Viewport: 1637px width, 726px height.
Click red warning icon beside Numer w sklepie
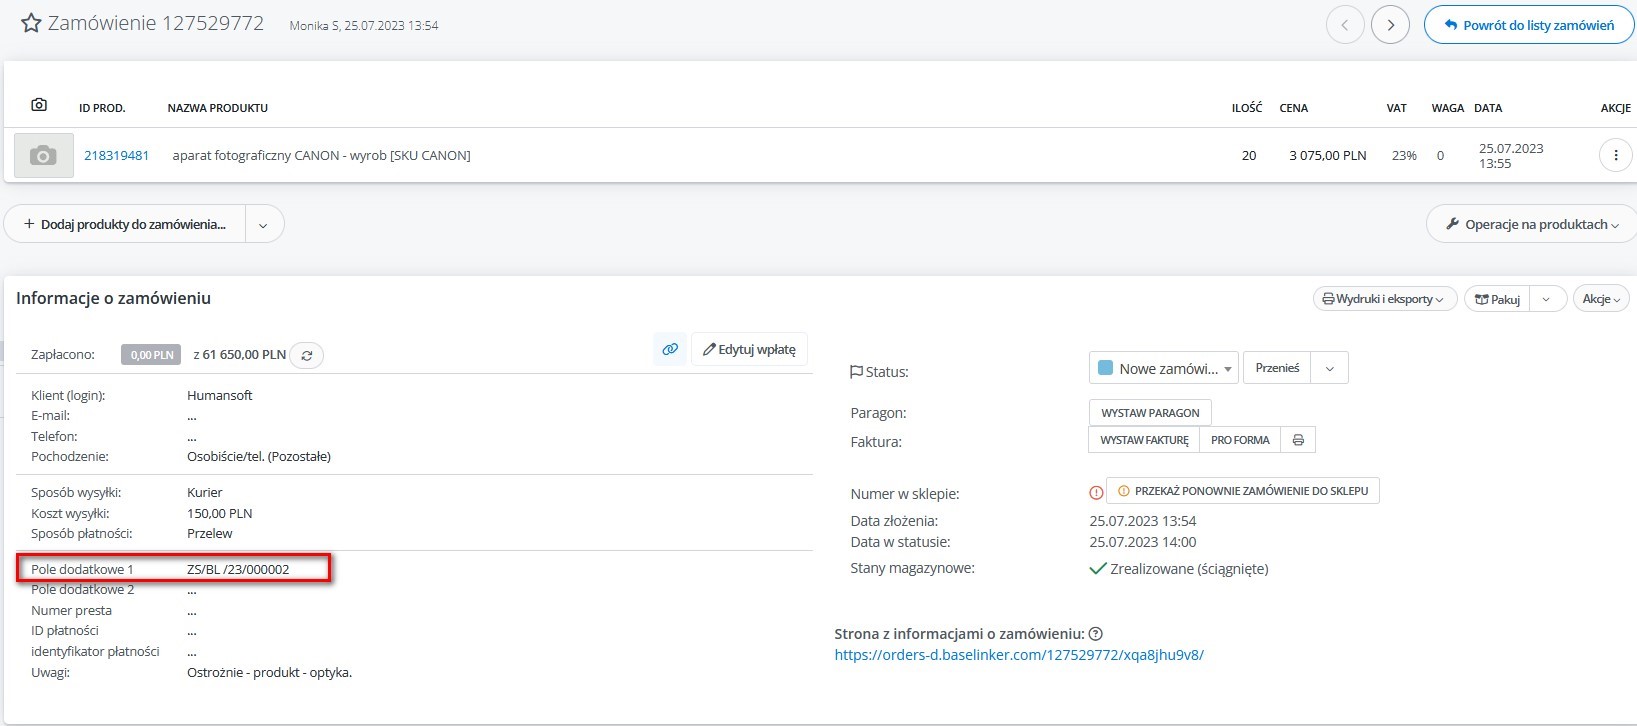click(x=1096, y=492)
